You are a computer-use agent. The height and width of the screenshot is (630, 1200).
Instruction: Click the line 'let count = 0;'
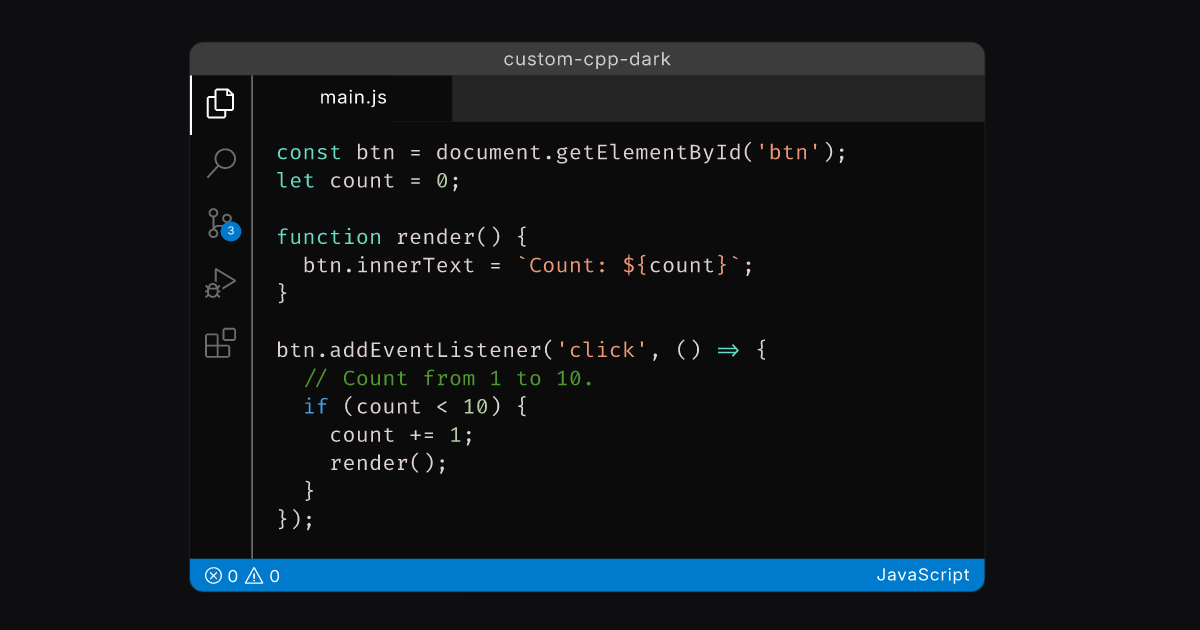(368, 181)
